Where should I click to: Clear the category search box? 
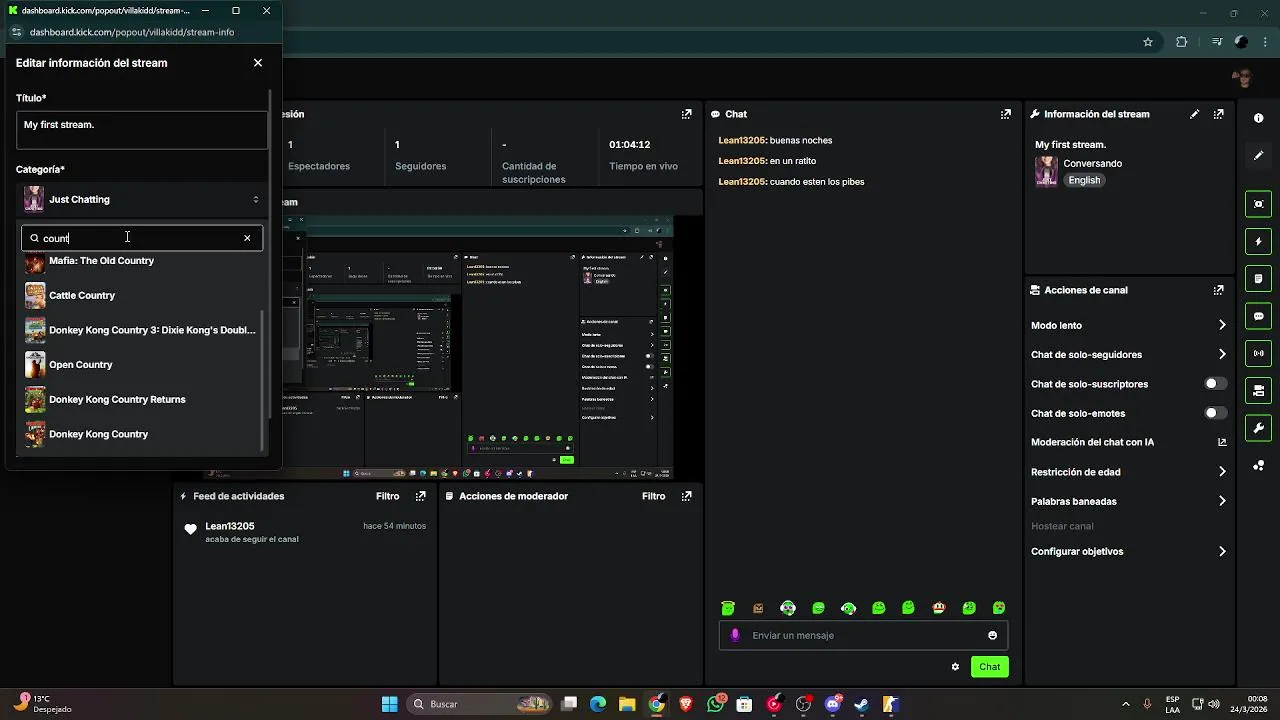[x=247, y=238]
